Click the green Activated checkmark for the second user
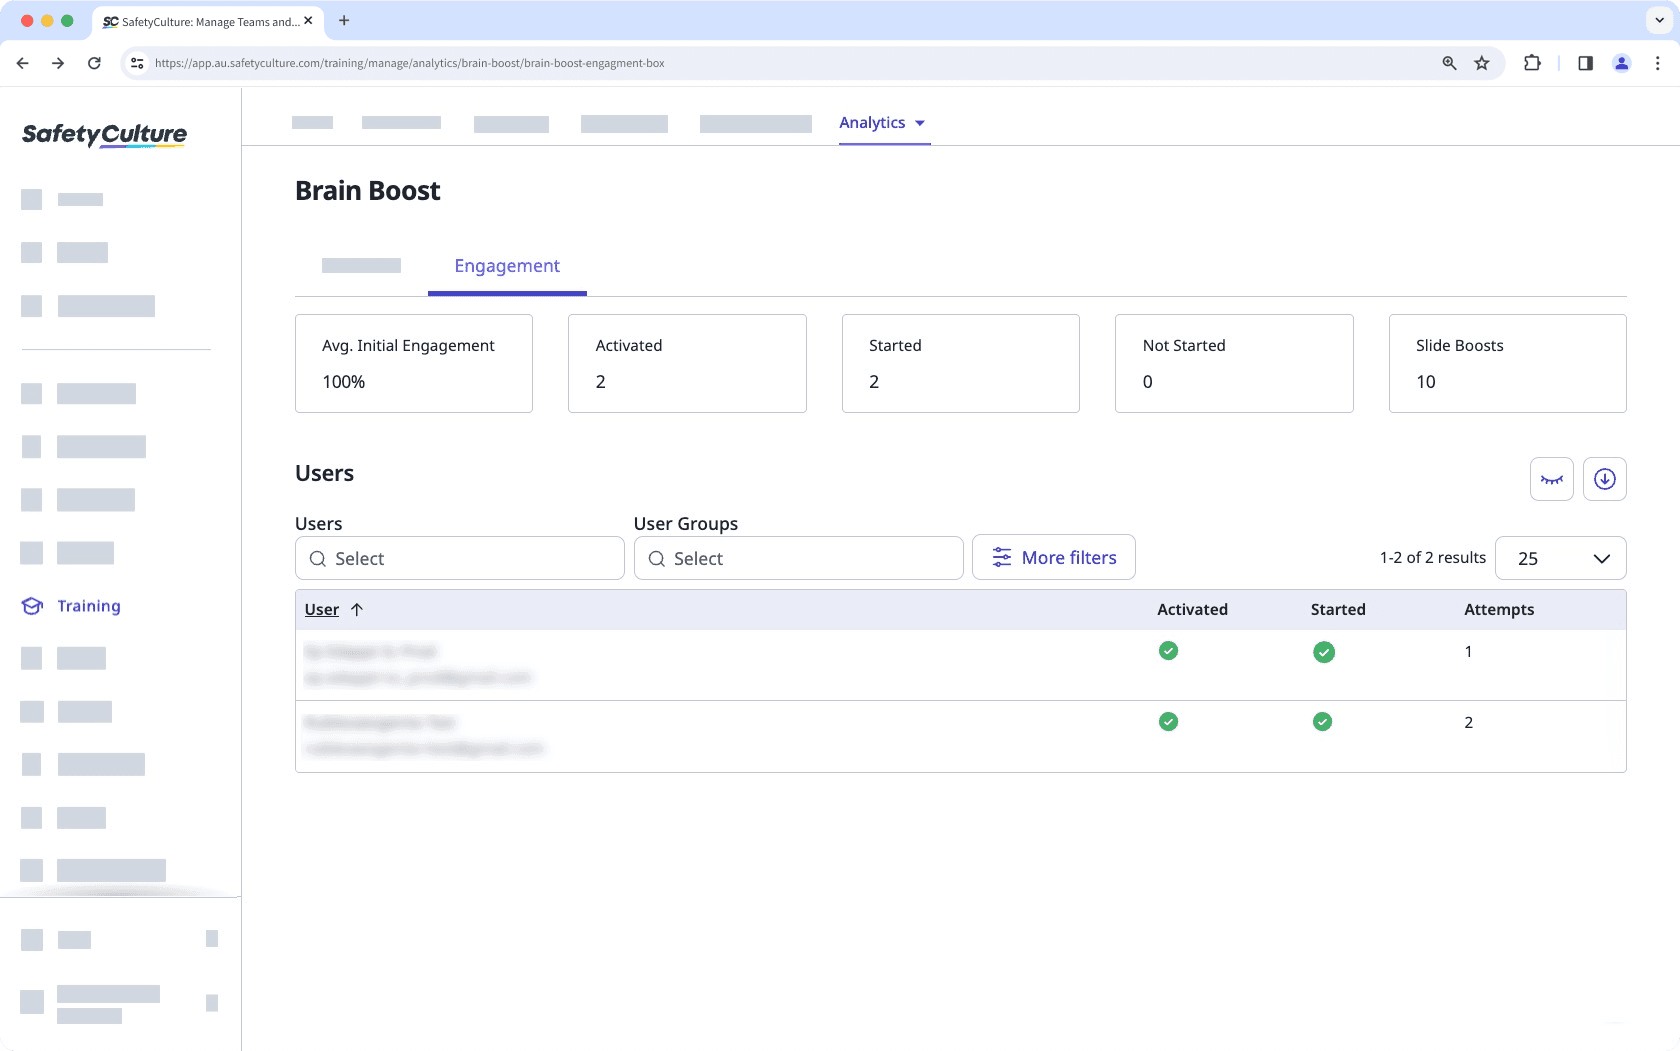Viewport: 1680px width, 1051px height. point(1168,721)
